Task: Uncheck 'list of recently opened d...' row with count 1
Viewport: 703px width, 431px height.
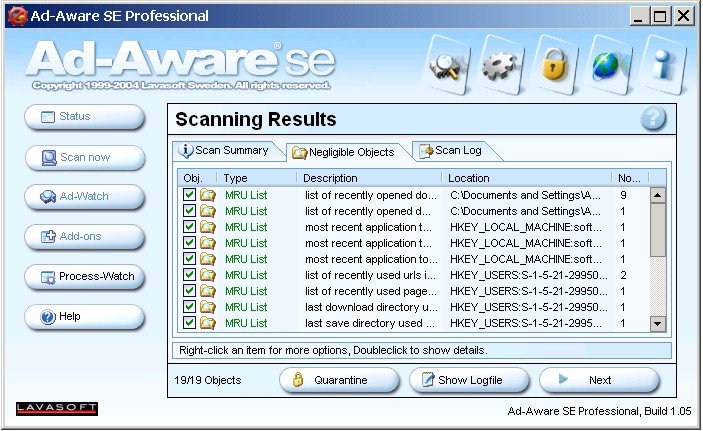Action: (189, 211)
